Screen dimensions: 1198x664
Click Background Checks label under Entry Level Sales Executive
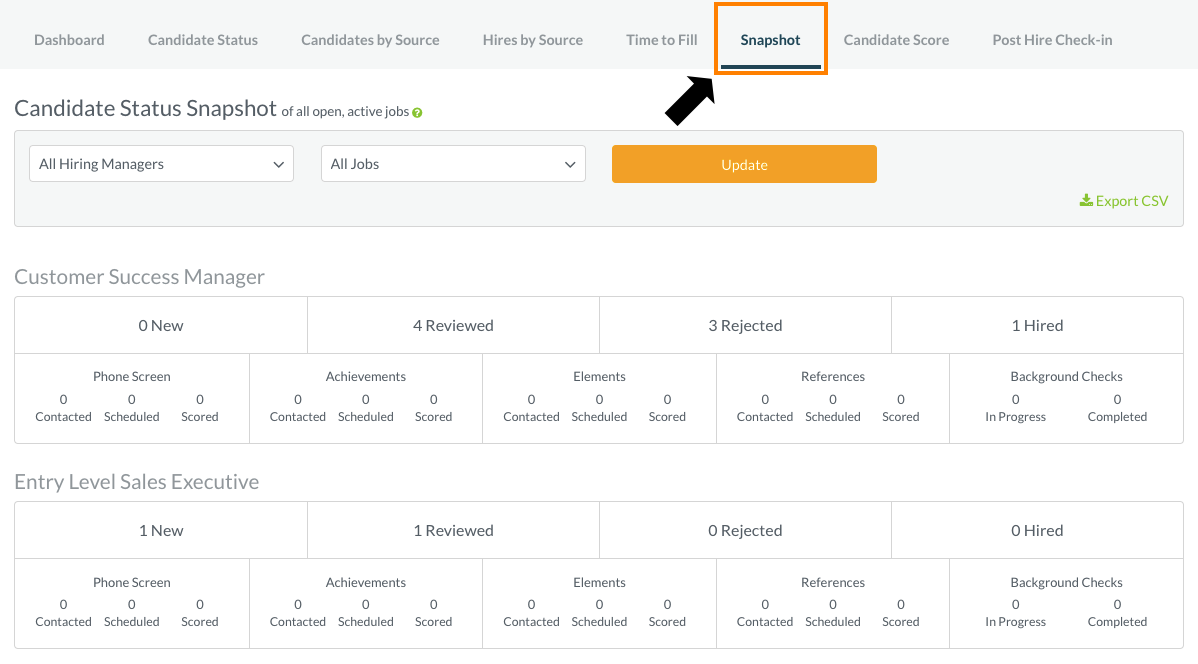(1067, 582)
